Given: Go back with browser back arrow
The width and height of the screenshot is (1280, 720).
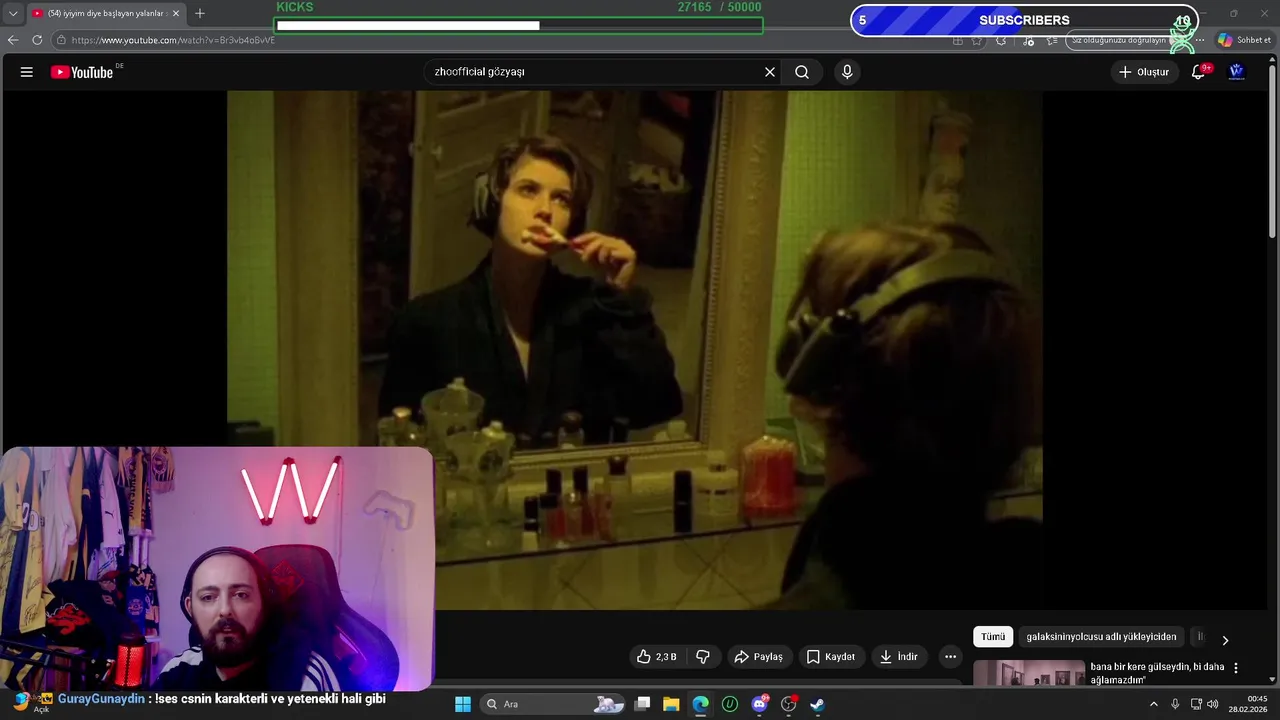Looking at the screenshot, I should (13, 40).
